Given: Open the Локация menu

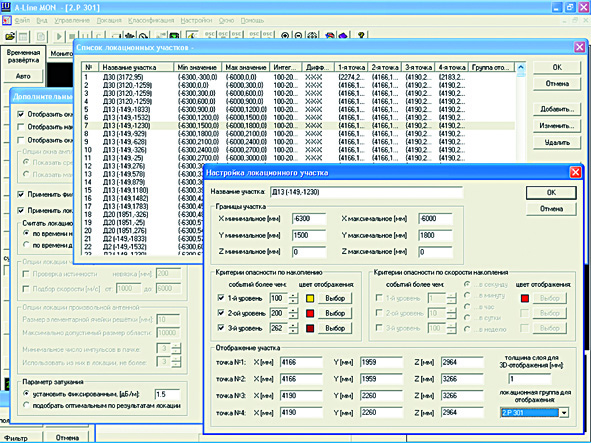Looking at the screenshot, I should [109, 20].
